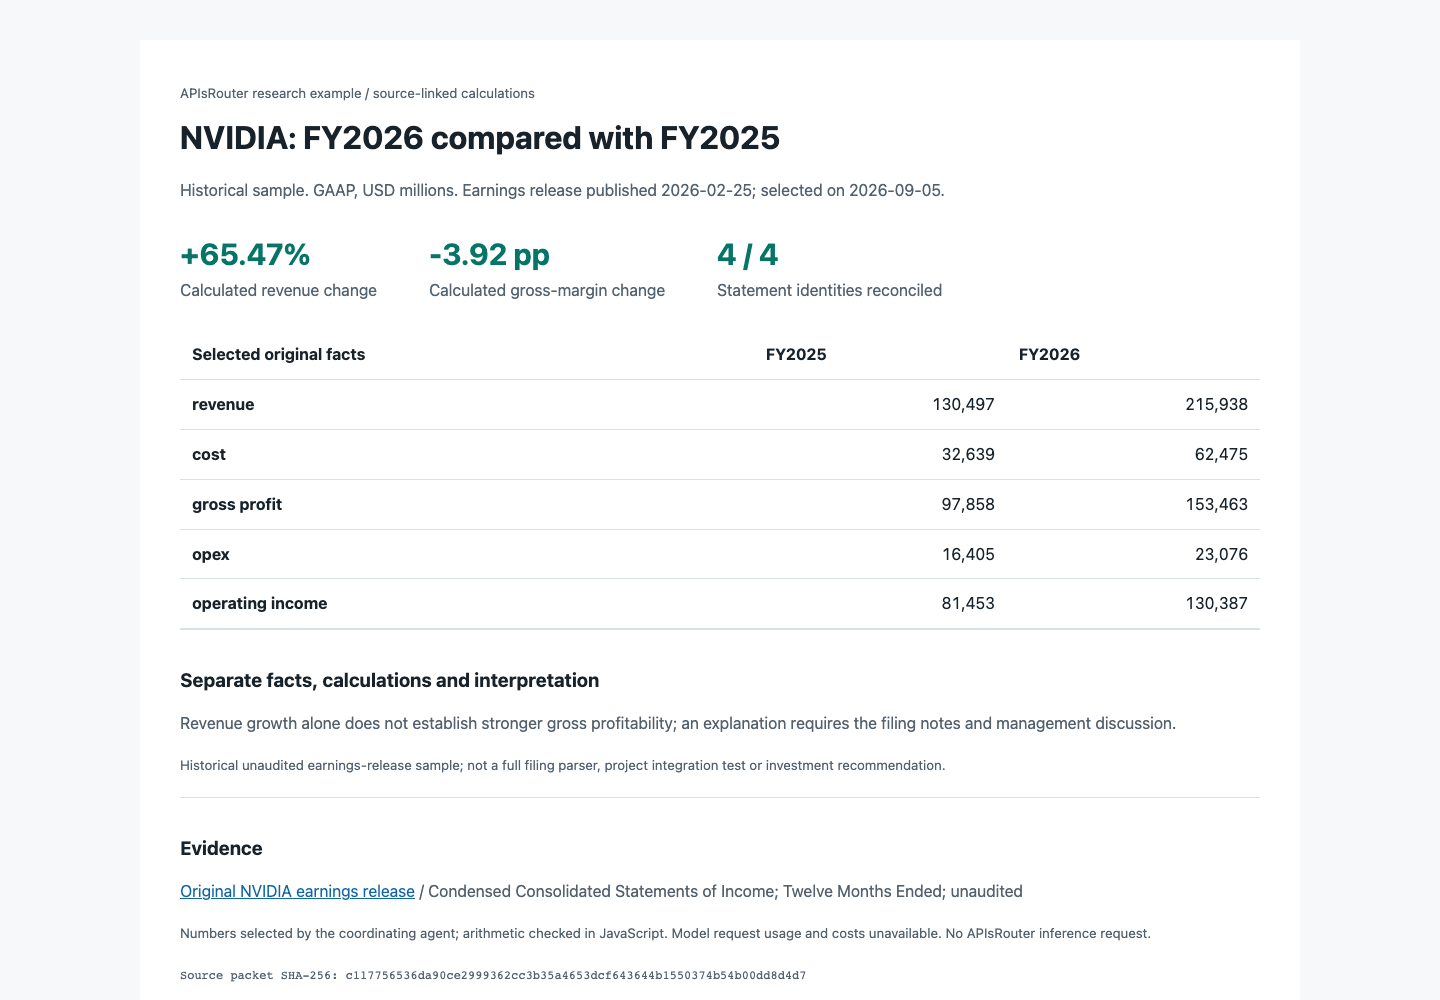Select the -3.92 pp gross-margin value
The image size is (1440, 1000).
pos(489,255)
